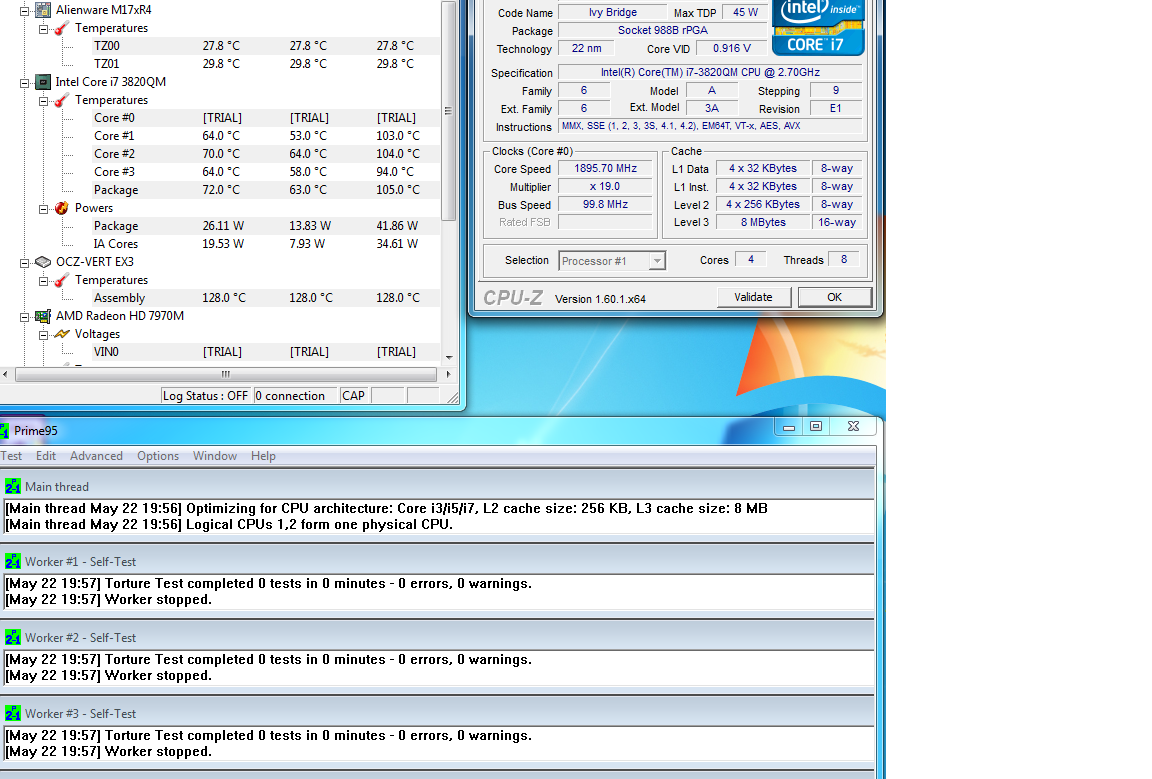The width and height of the screenshot is (1152, 779).
Task: Click the Alienware M17xR4 computer icon
Action: click(43, 10)
